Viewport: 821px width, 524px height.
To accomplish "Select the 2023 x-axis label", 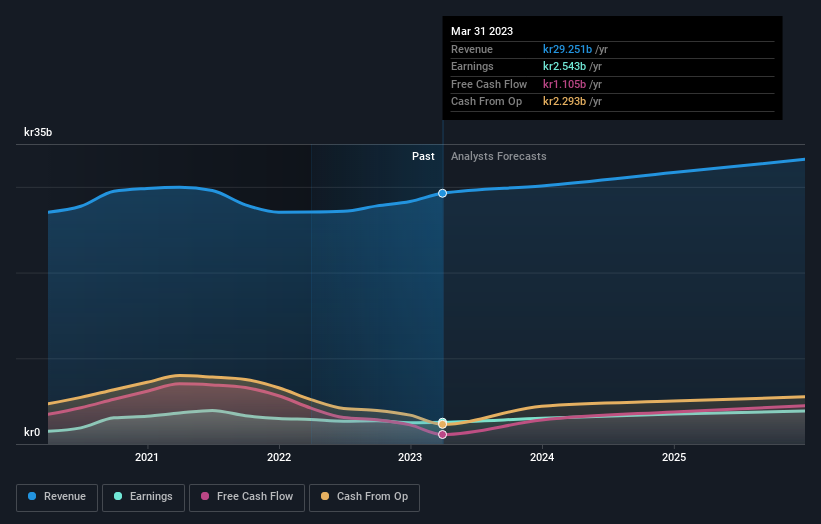I will [x=410, y=457].
